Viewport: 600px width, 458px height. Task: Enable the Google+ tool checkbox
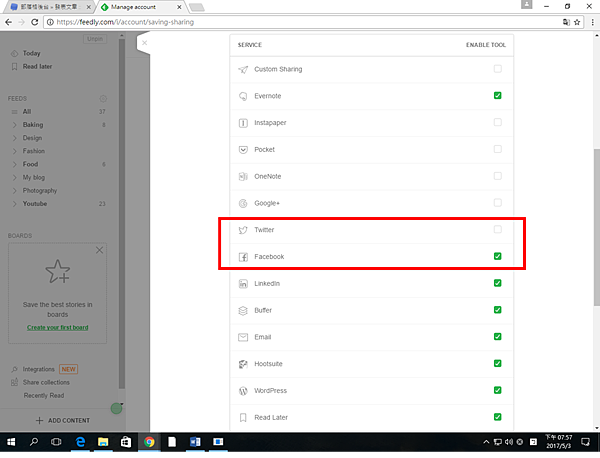(x=497, y=203)
